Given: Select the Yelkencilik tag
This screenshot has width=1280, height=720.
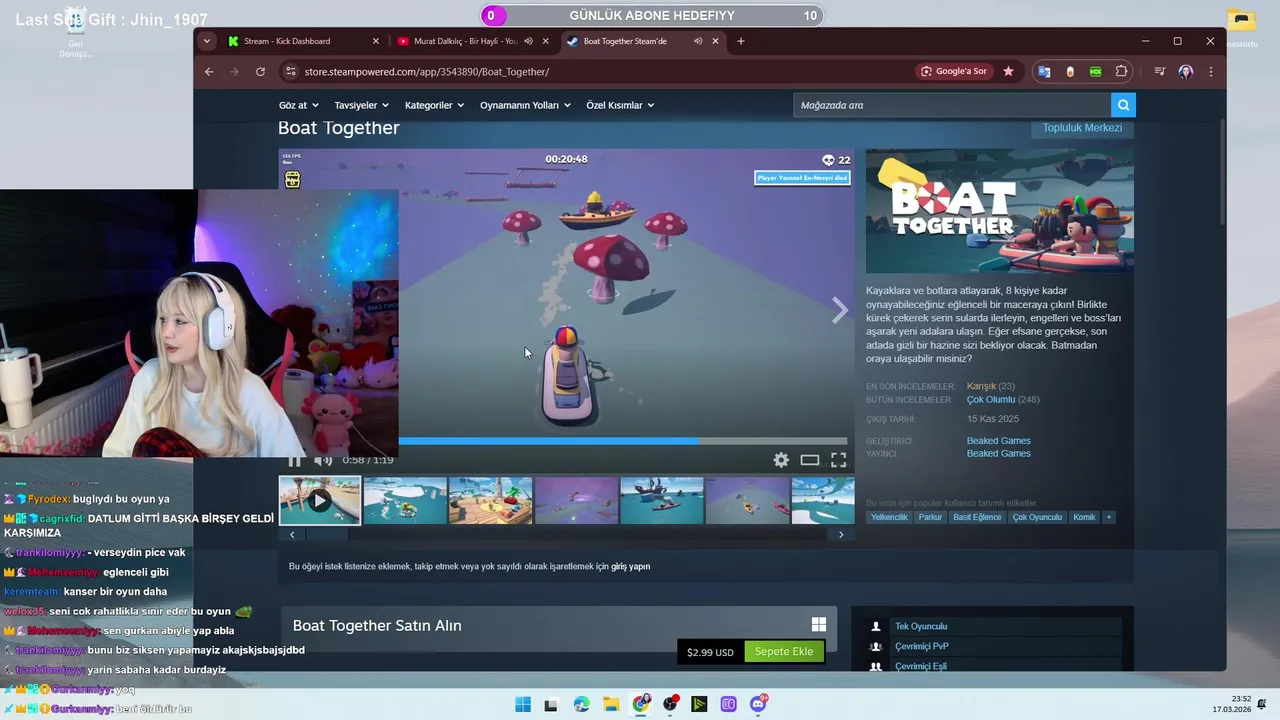Looking at the screenshot, I should [x=889, y=517].
